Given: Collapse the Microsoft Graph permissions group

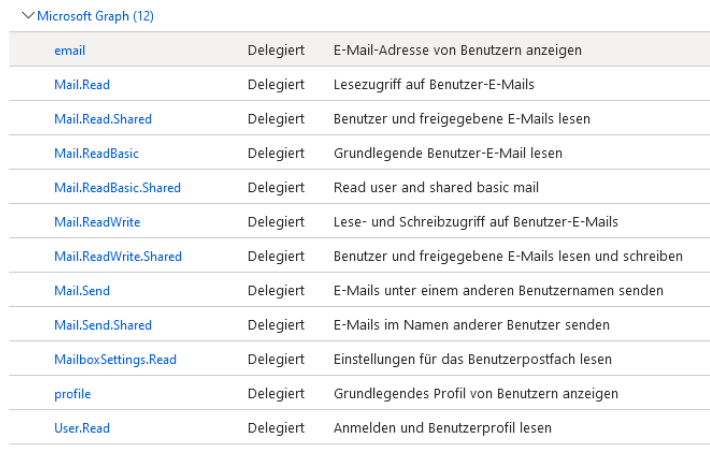Looking at the screenshot, I should (27, 16).
